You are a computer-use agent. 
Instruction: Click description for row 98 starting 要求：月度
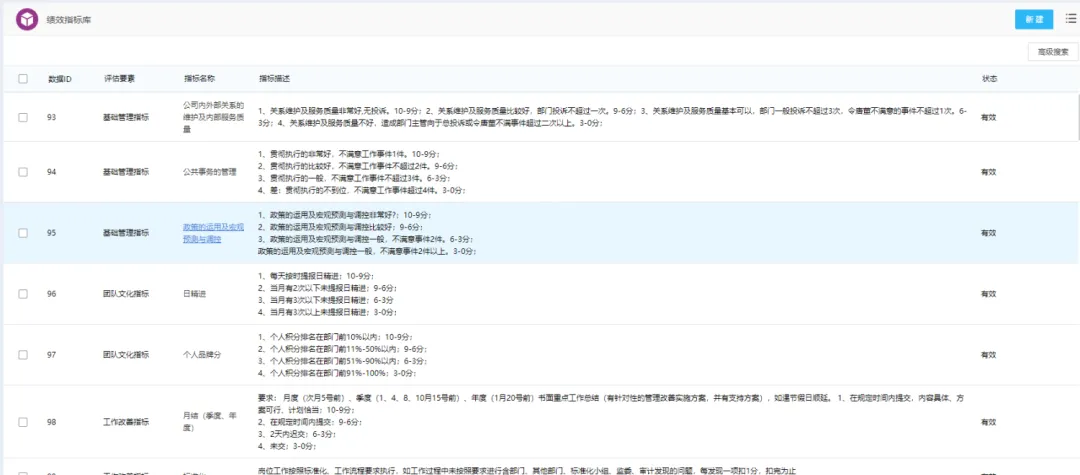click(x=613, y=421)
